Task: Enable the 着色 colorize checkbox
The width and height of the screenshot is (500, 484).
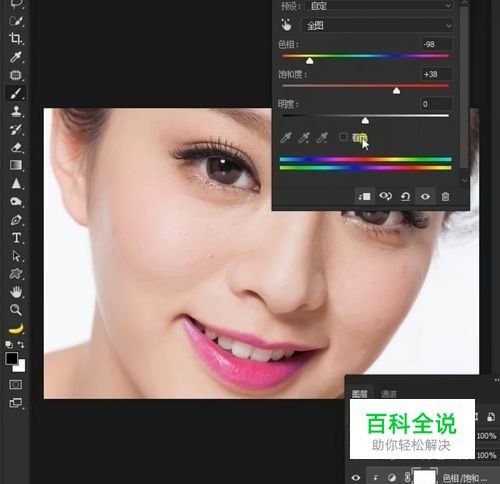Action: click(343, 137)
